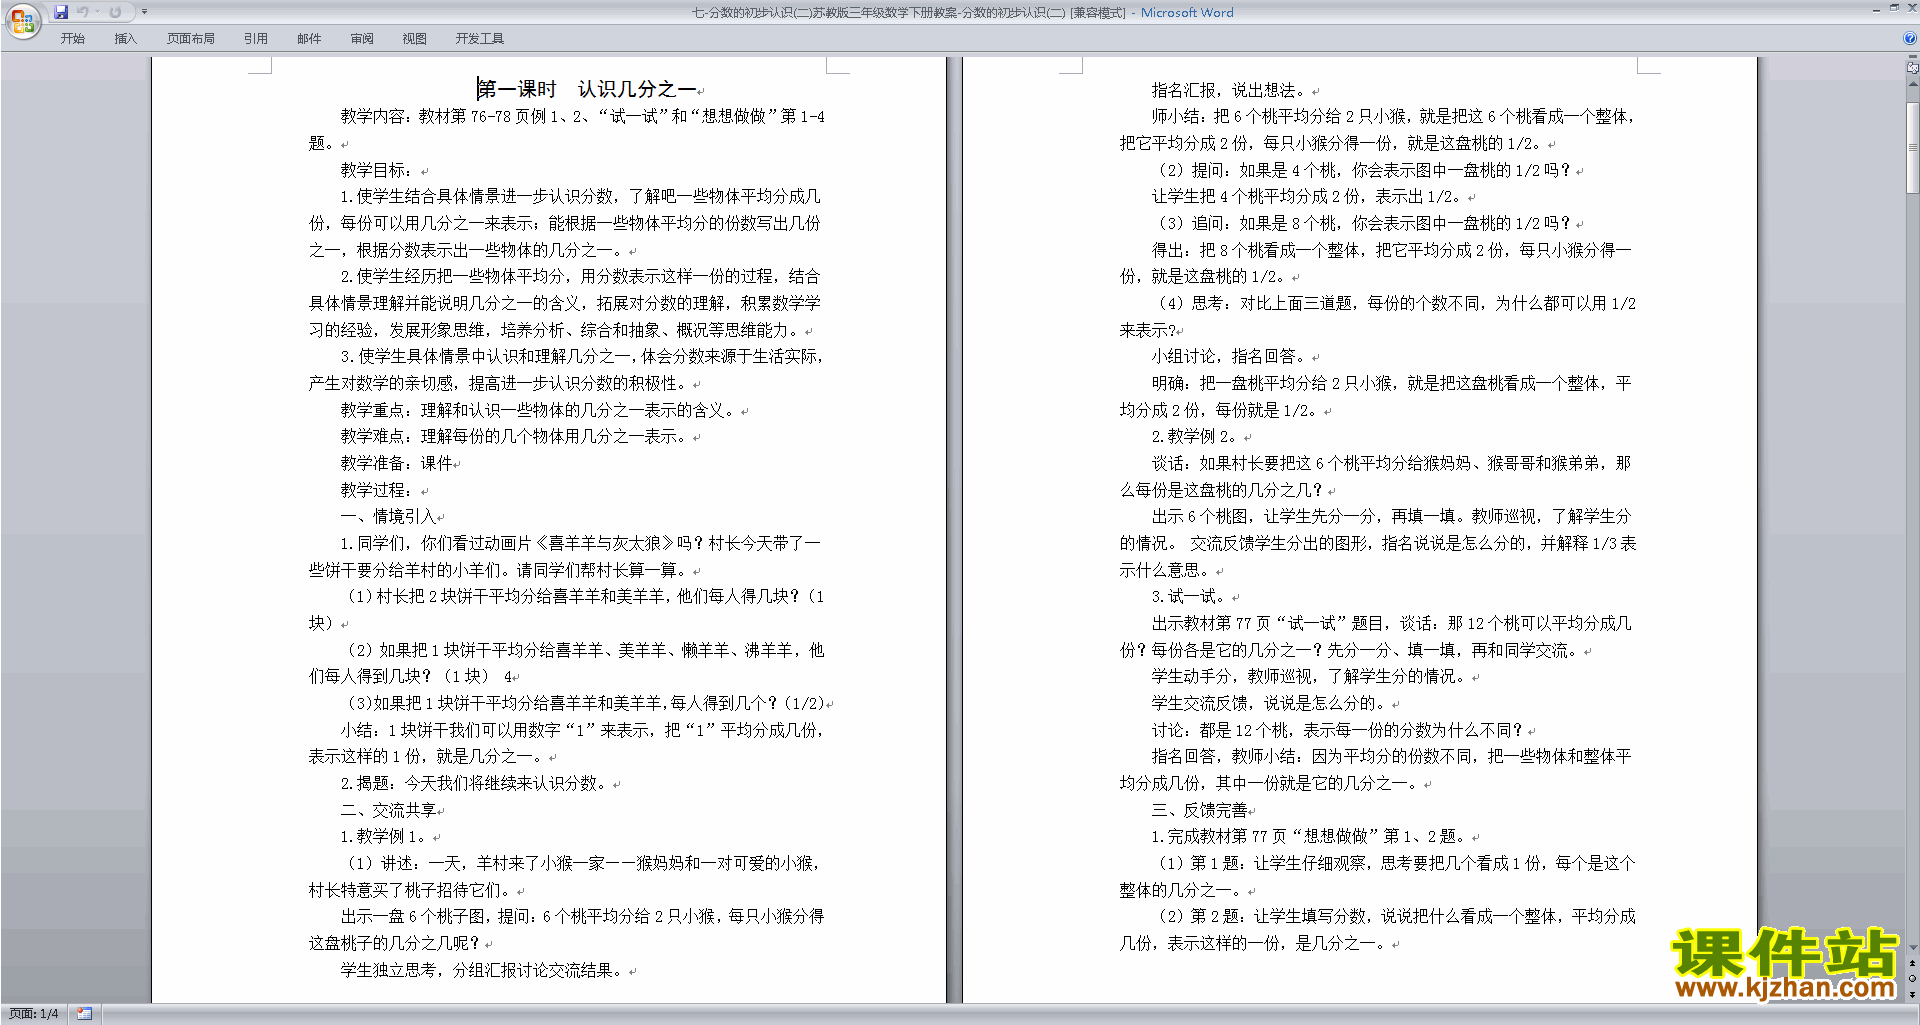Restore down the Word window
Viewport: 1920px width, 1025px height.
[x=1894, y=8]
